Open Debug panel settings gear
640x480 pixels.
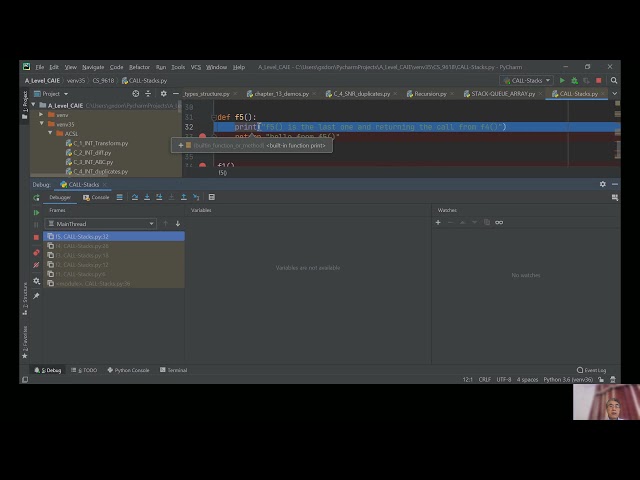point(602,184)
